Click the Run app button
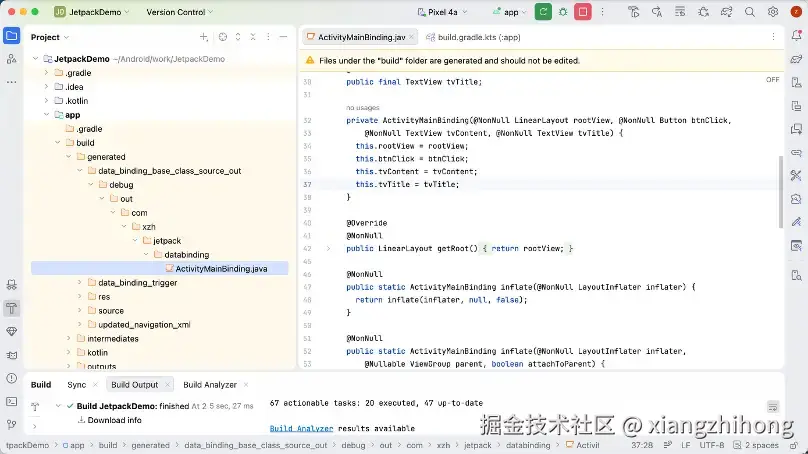808x454 pixels. click(543, 12)
